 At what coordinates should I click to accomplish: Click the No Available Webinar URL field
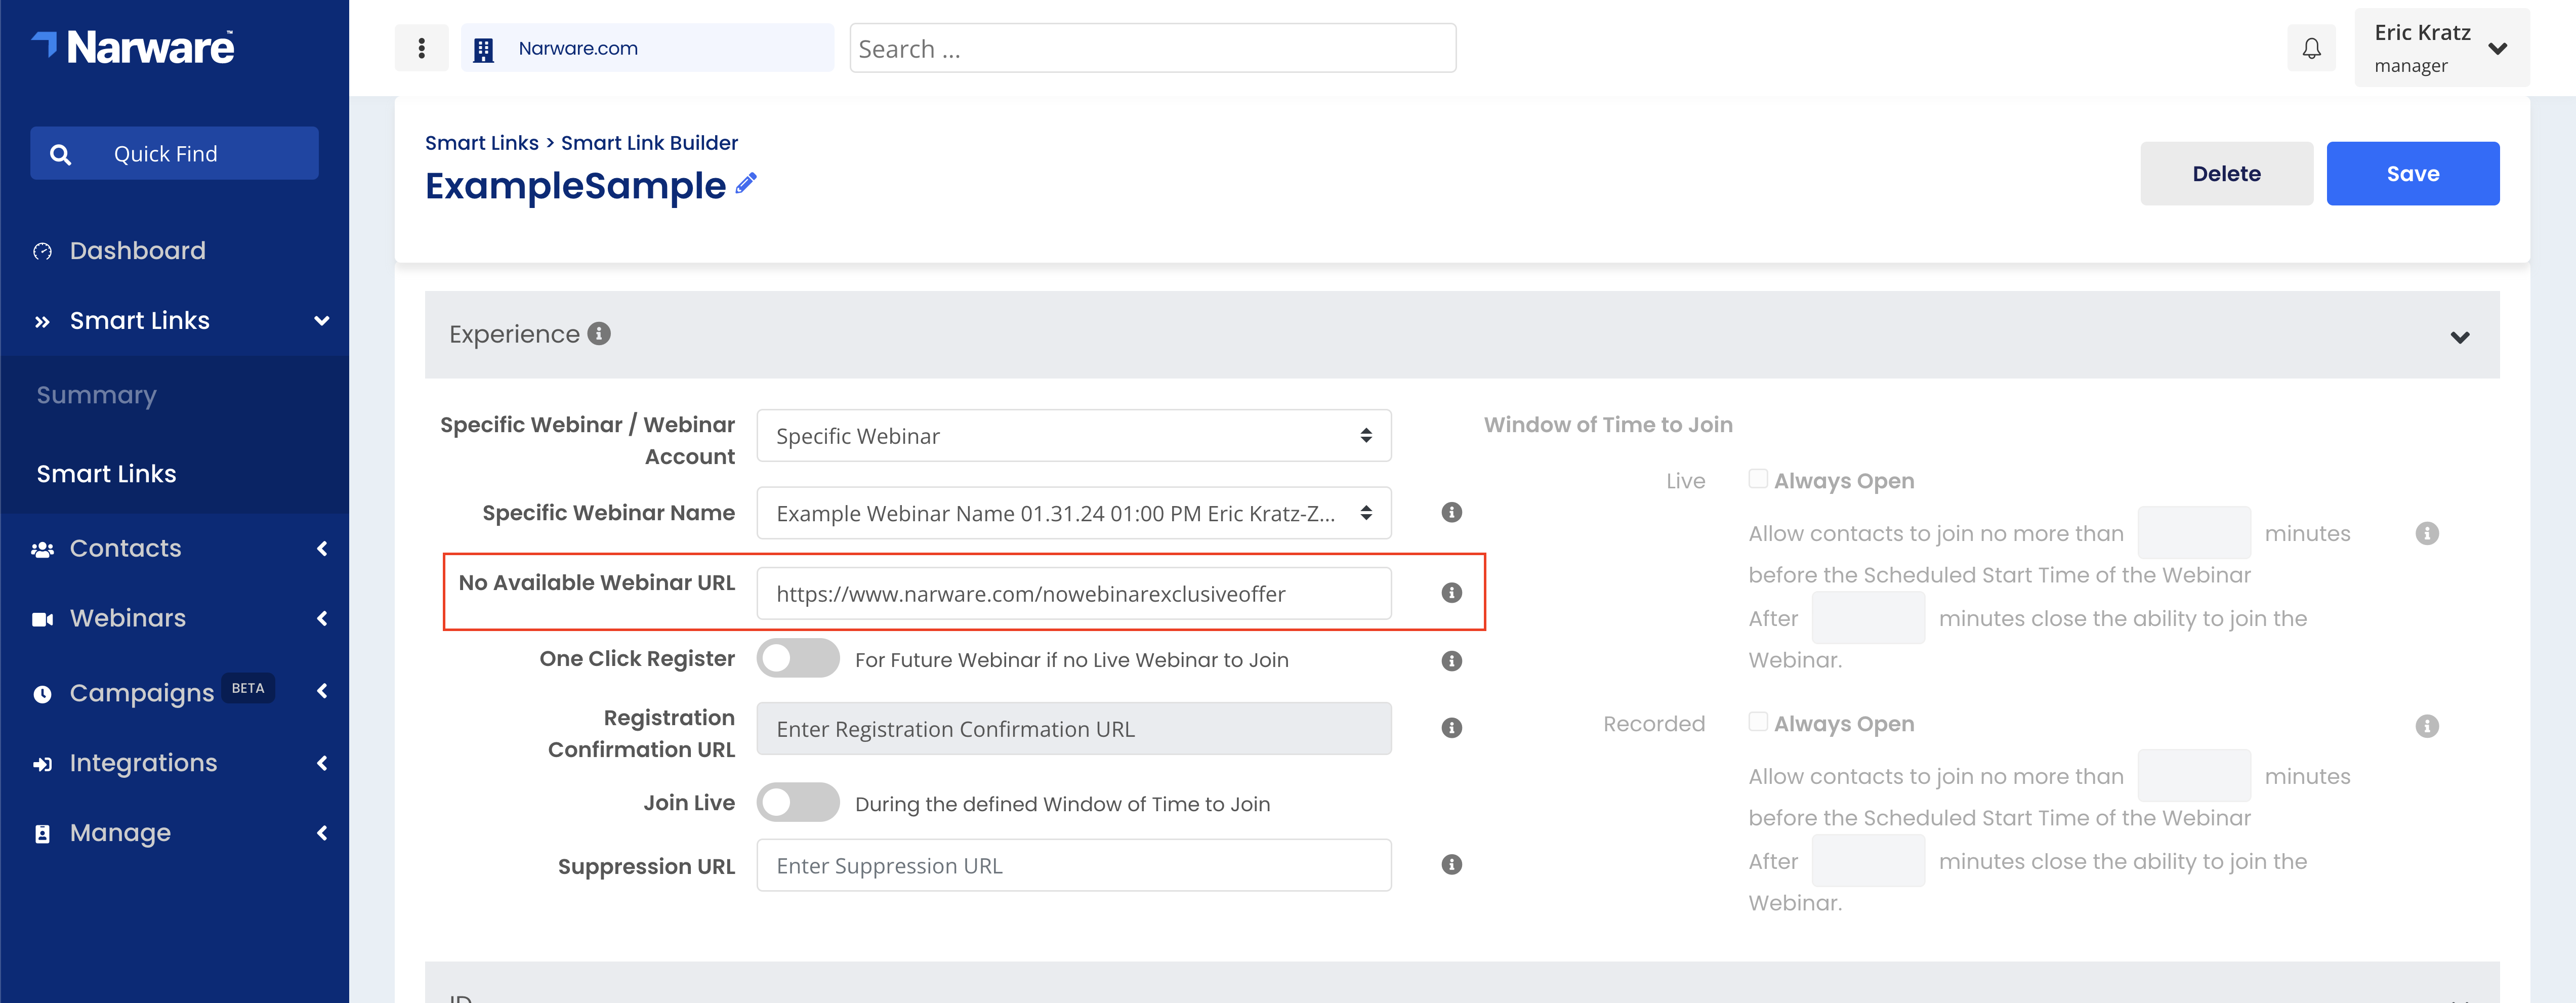coord(1073,593)
